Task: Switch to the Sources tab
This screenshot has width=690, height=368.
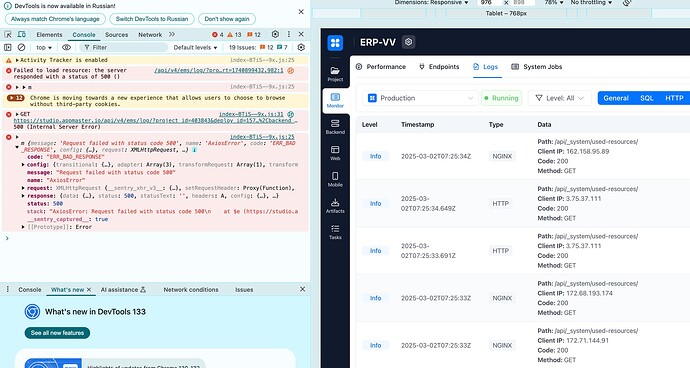Action: pyautogui.click(x=116, y=34)
